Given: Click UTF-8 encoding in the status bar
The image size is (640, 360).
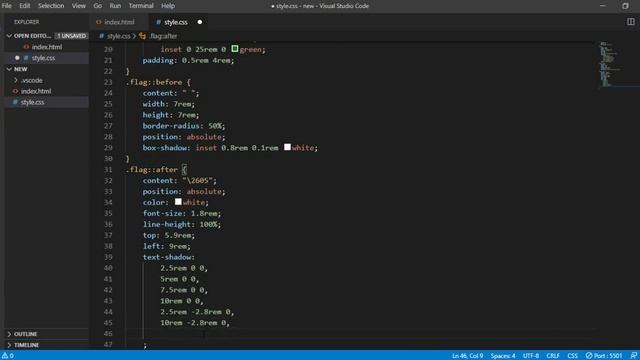Looking at the screenshot, I should (x=531, y=356).
